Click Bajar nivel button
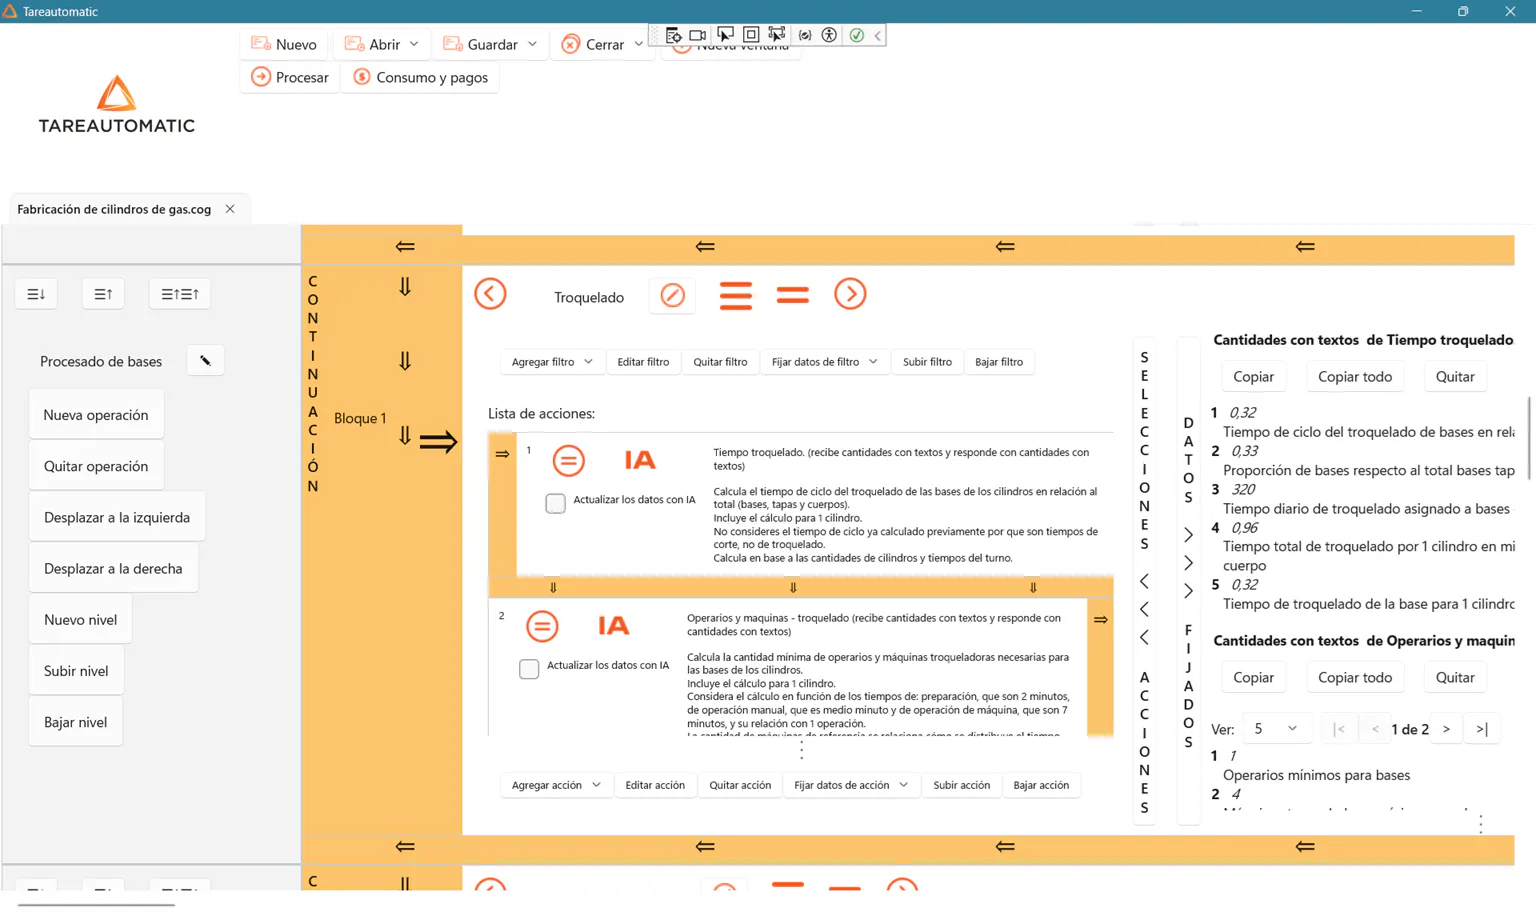Image resolution: width=1536 pixels, height=912 pixels. pyautogui.click(x=76, y=722)
